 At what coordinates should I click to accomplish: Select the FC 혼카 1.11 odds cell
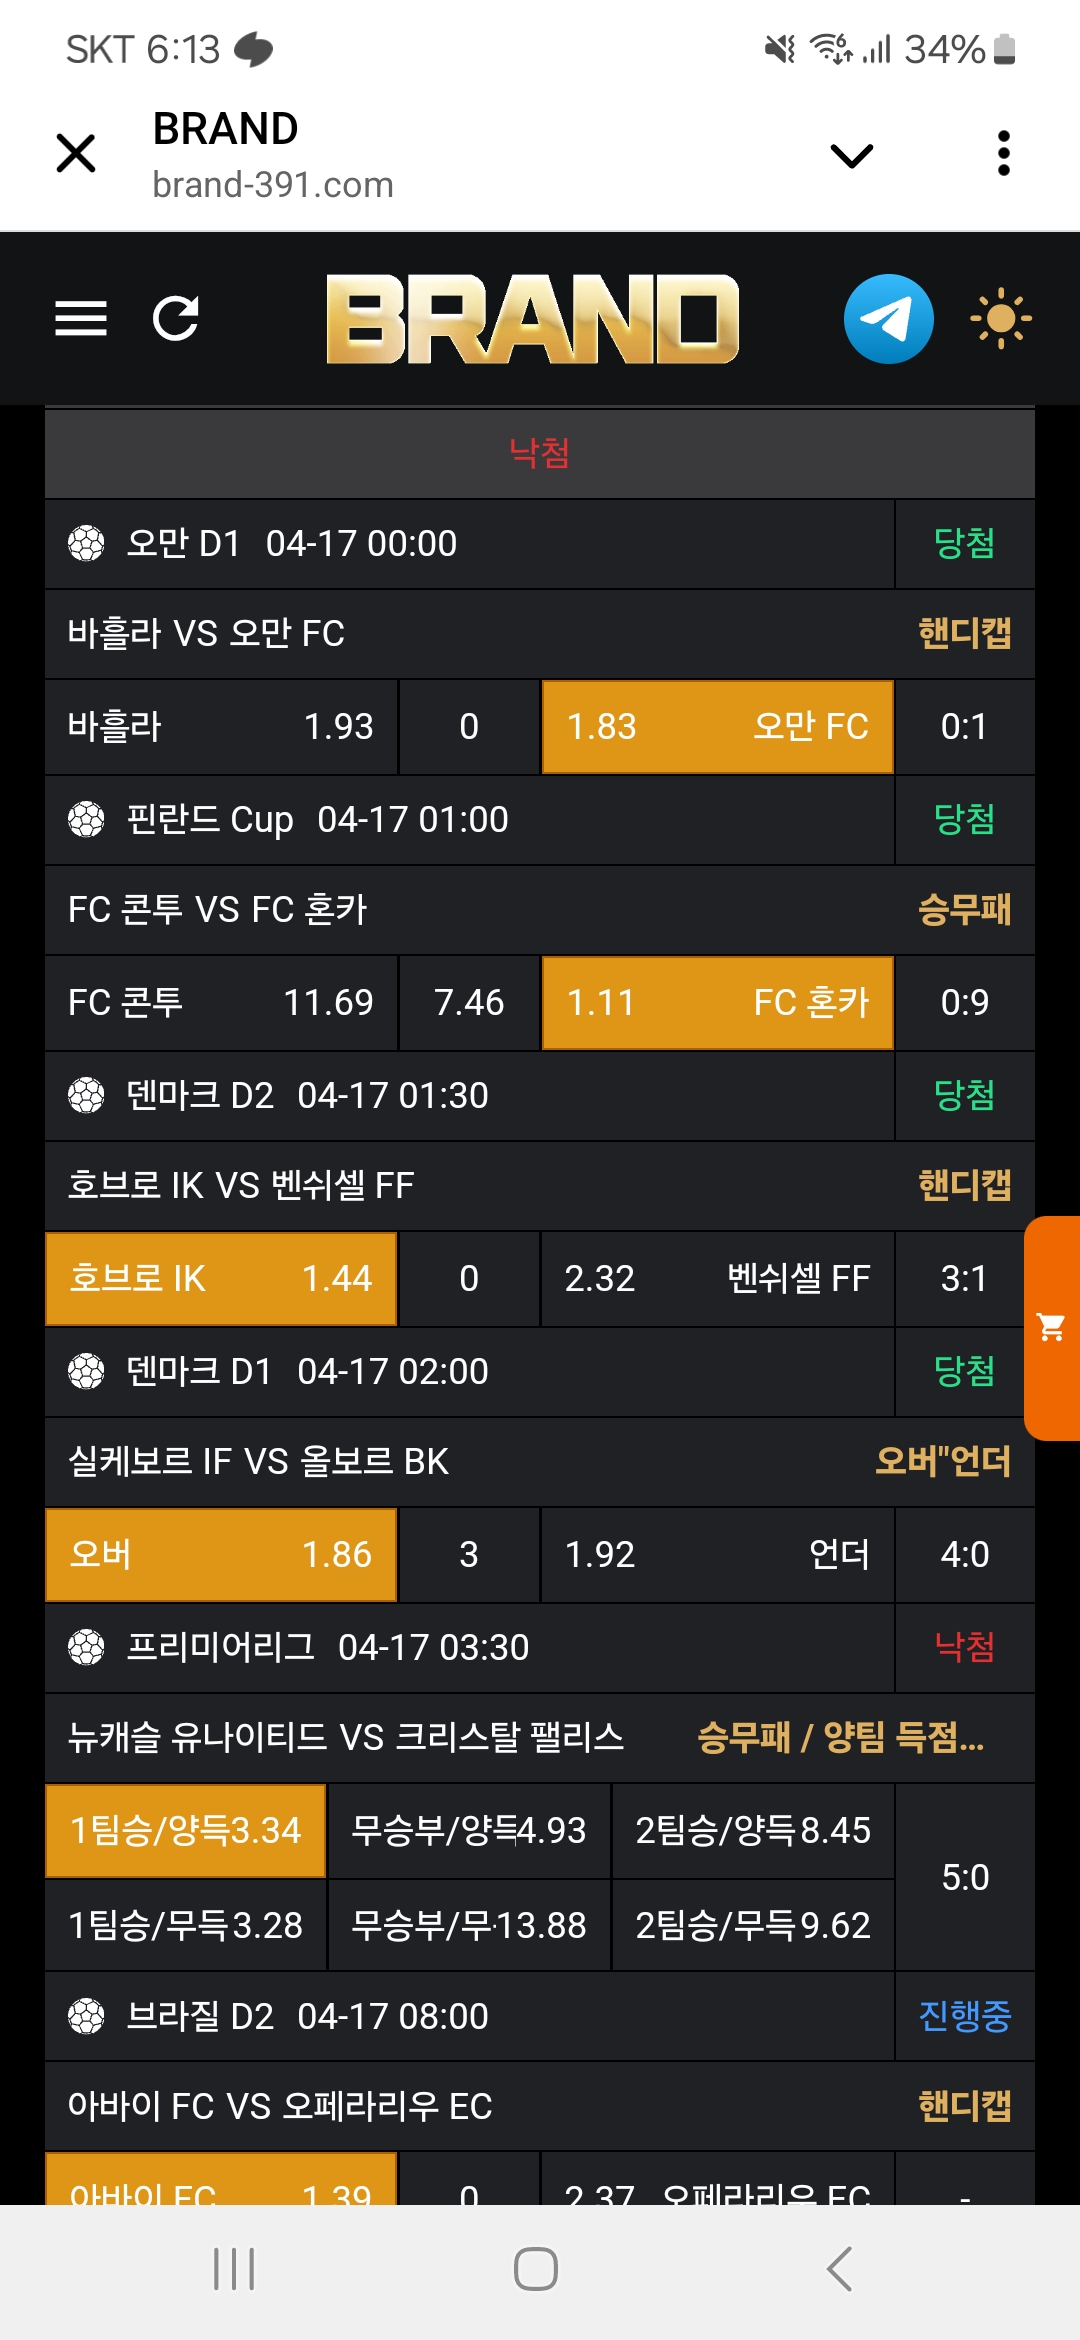pyautogui.click(x=717, y=1003)
